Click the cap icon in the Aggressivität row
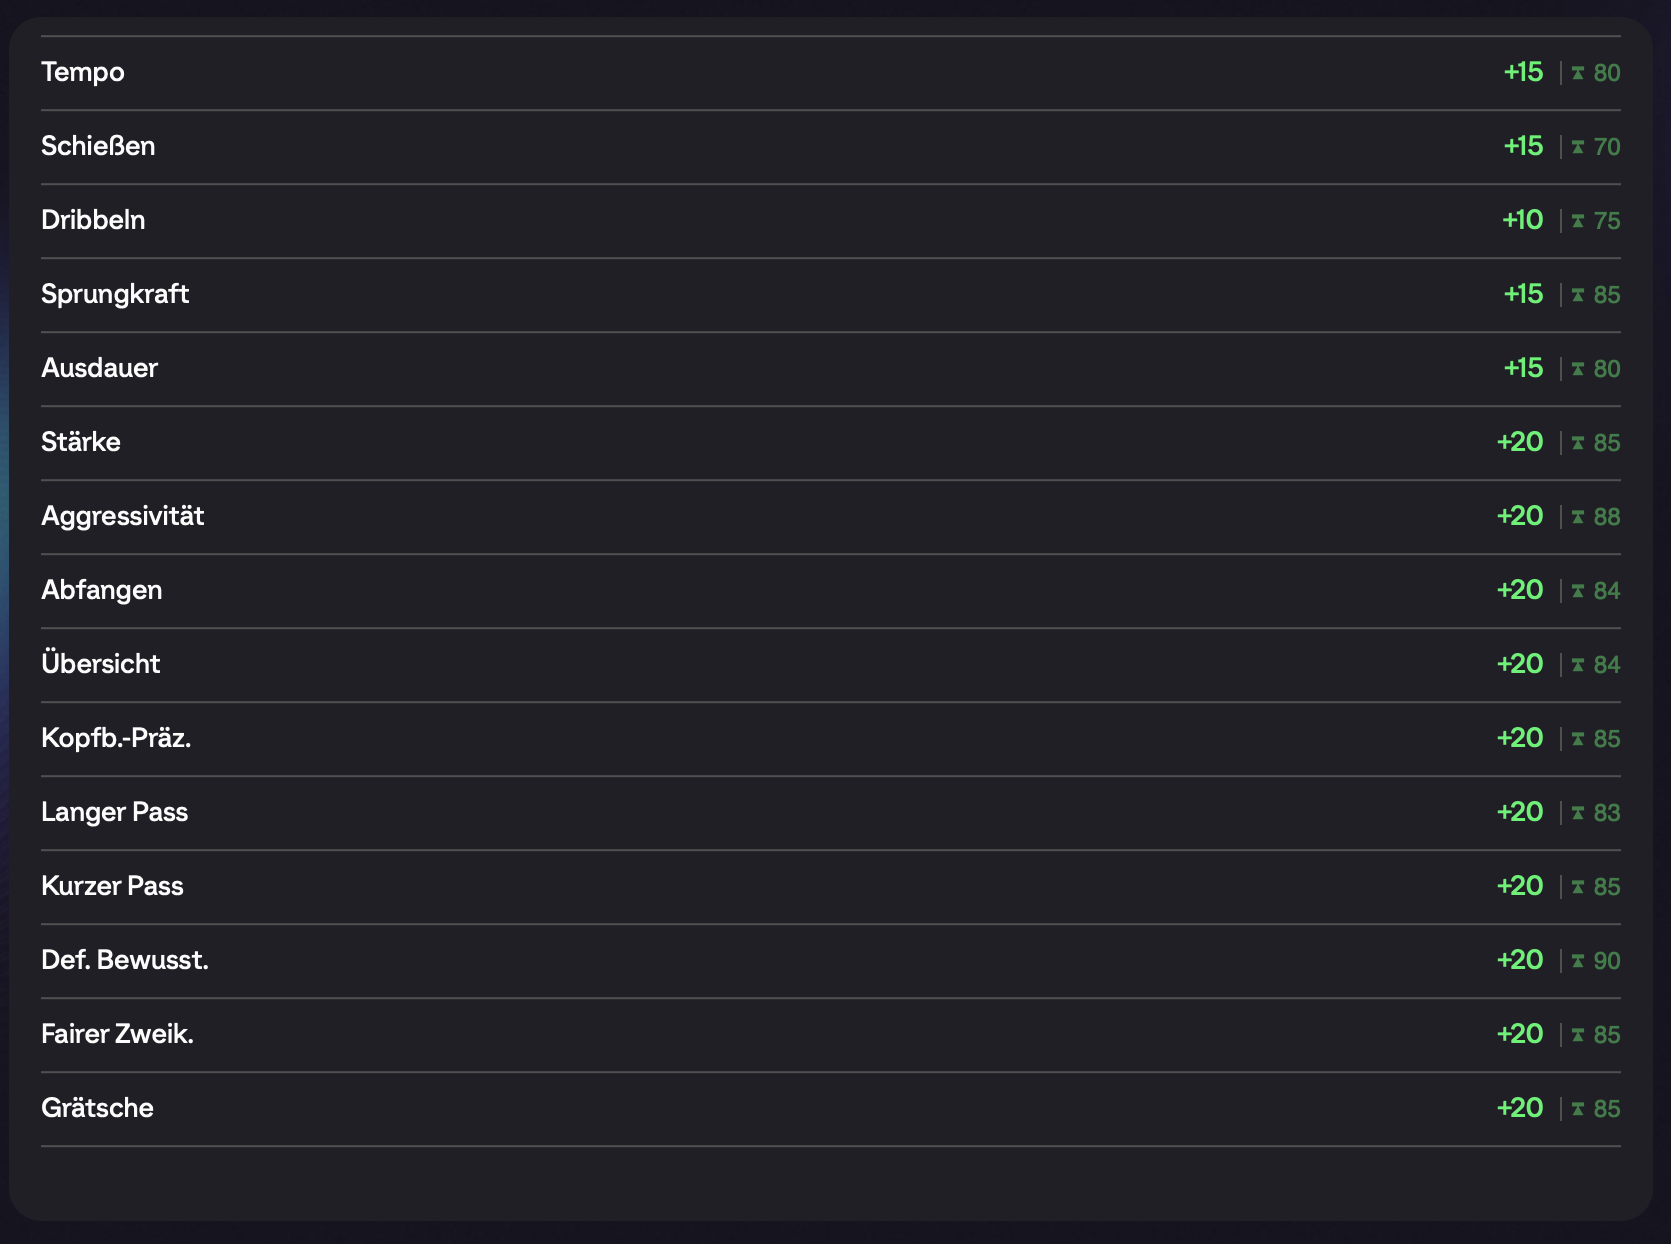 (x=1577, y=517)
